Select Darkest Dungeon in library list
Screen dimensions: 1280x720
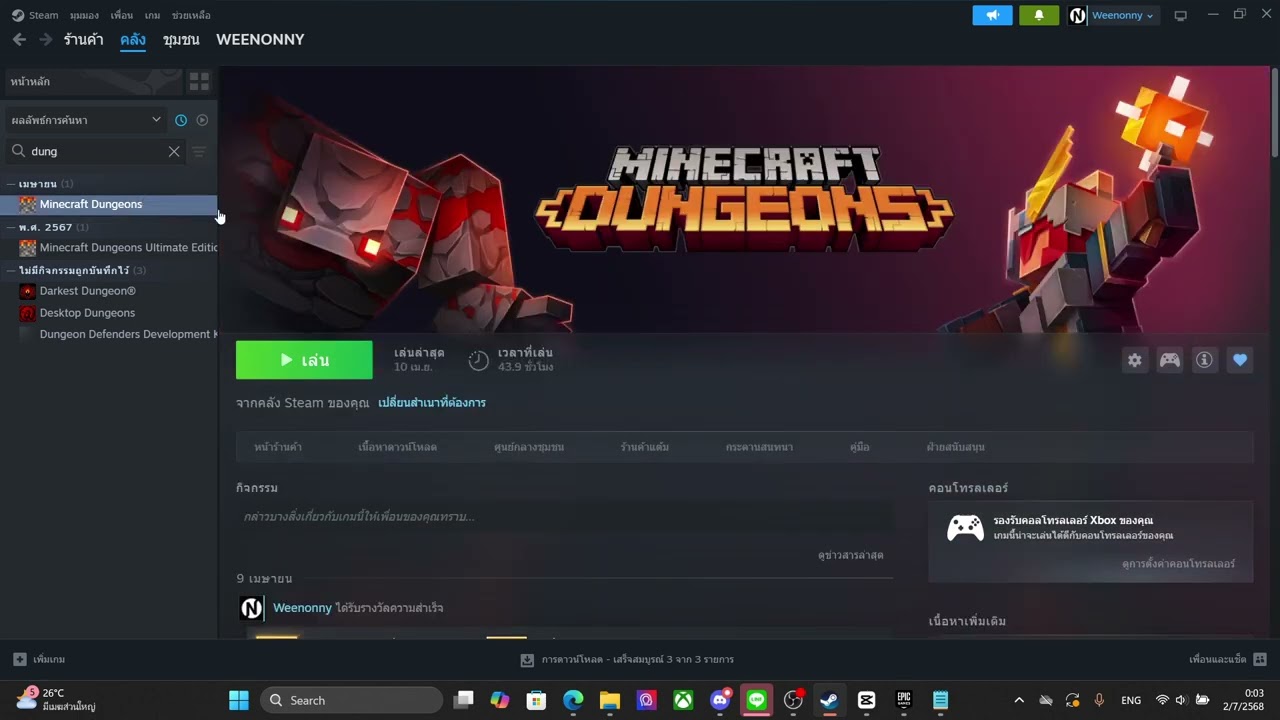[109, 291]
